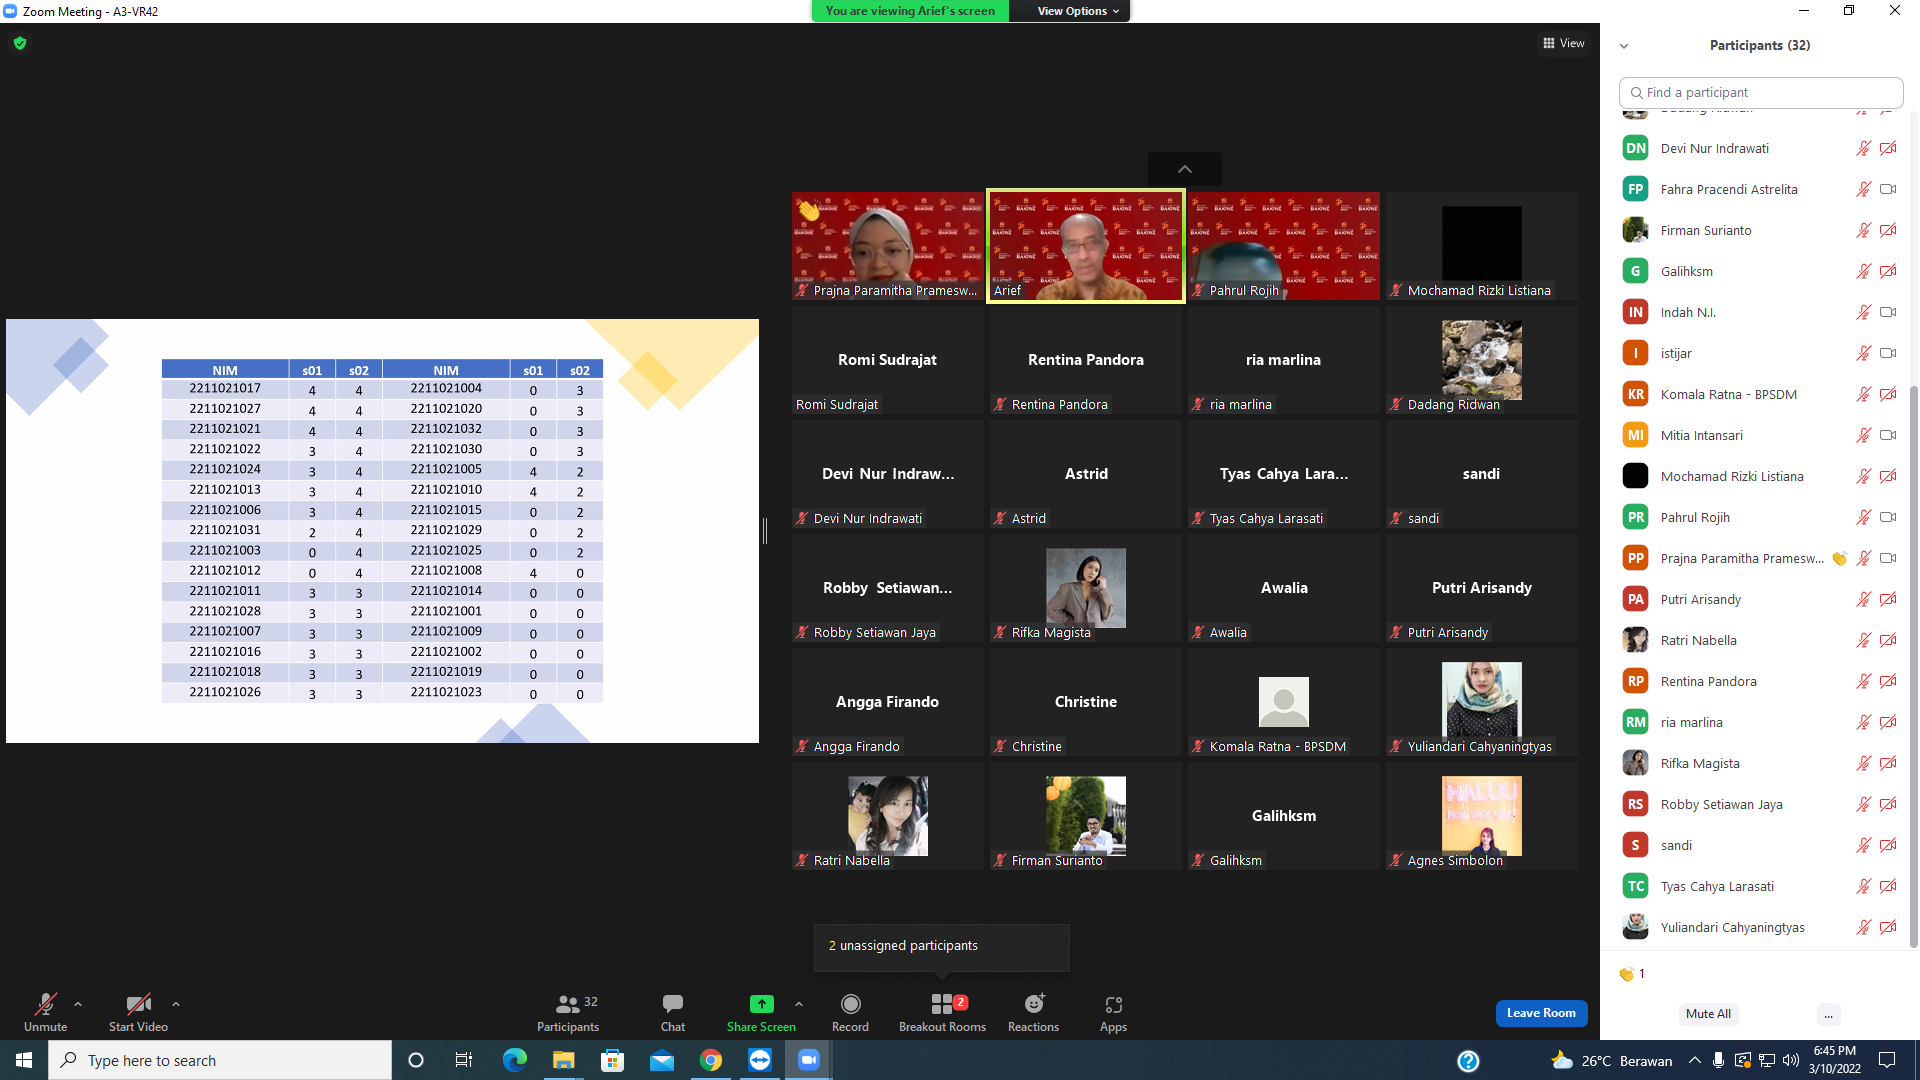Toggle video icon for Mitia Intansari
Screen dimensions: 1920x1080
1888,435
